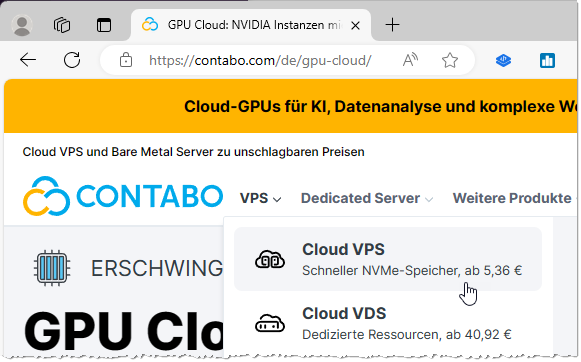Choose the Cloud VPS menu entry
581x362 pixels.
pyautogui.click(x=388, y=259)
